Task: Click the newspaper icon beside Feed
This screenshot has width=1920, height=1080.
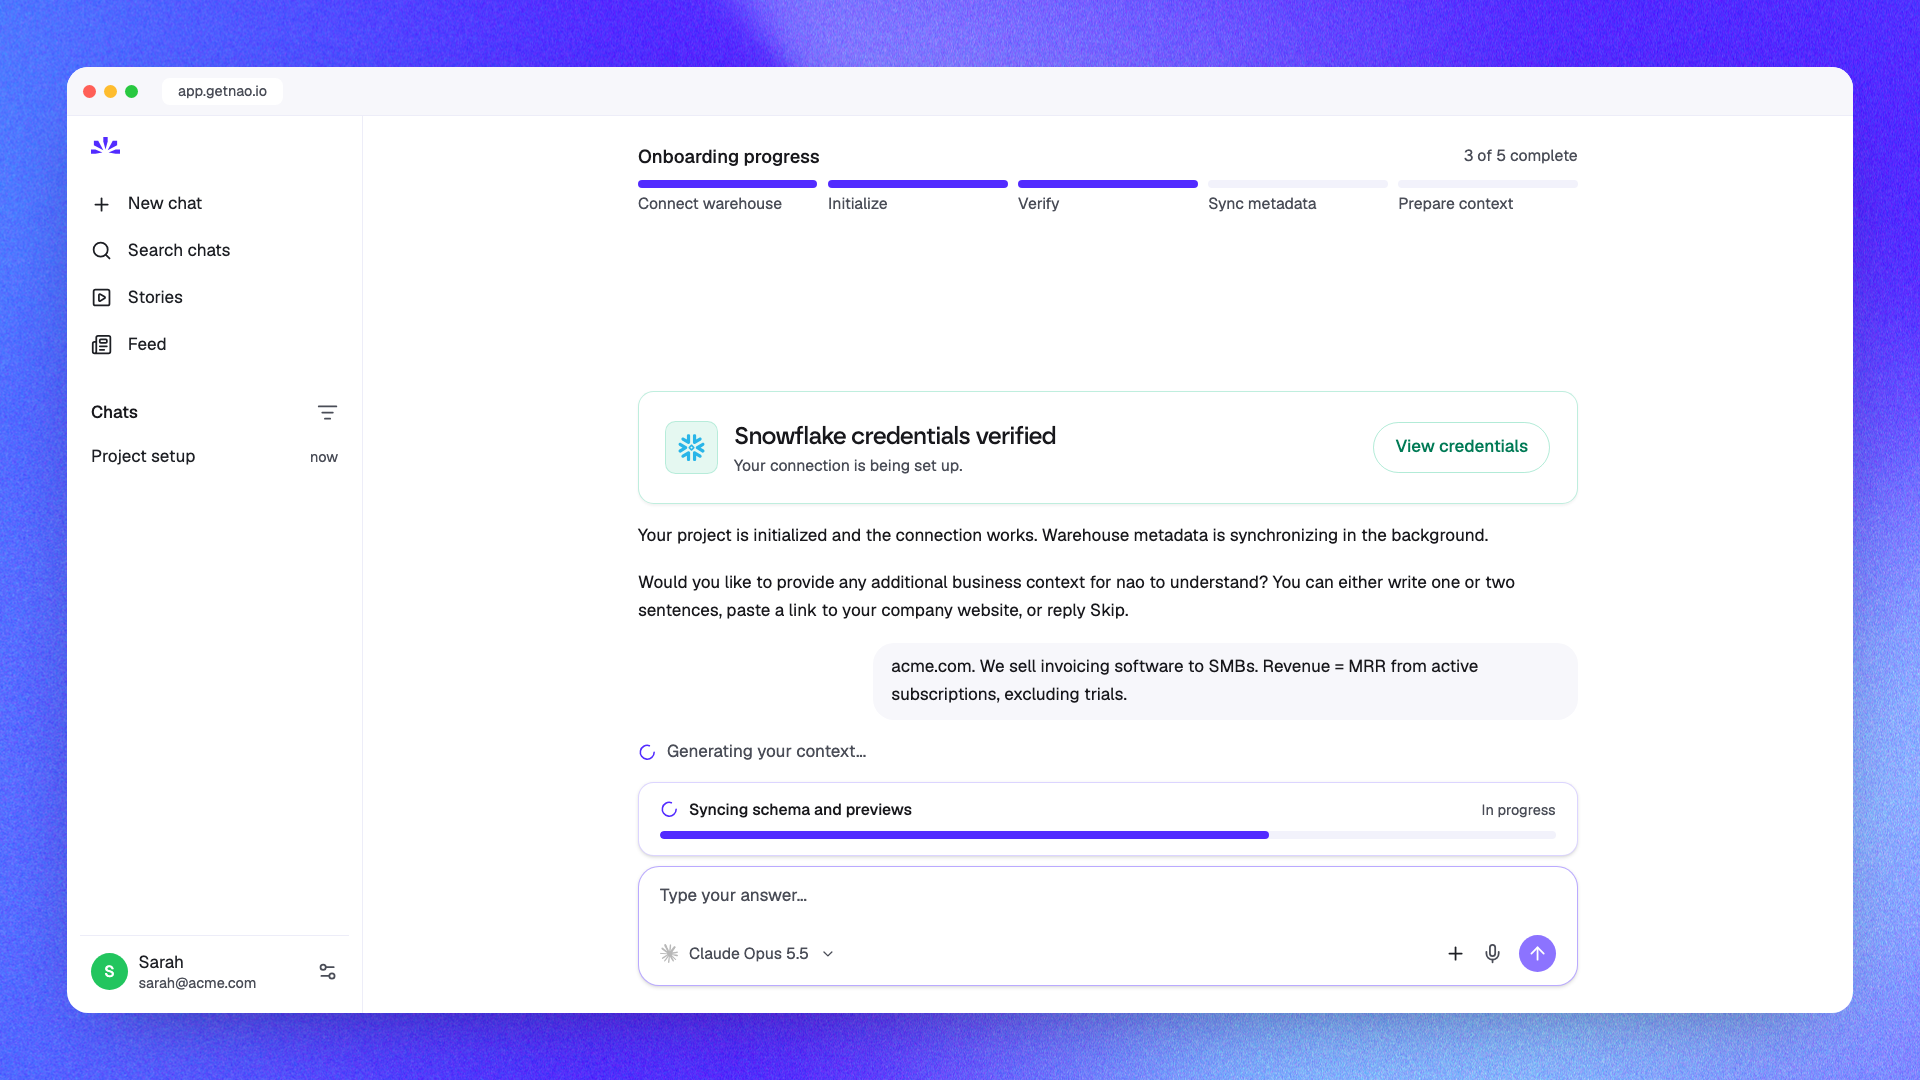Action: pos(101,345)
